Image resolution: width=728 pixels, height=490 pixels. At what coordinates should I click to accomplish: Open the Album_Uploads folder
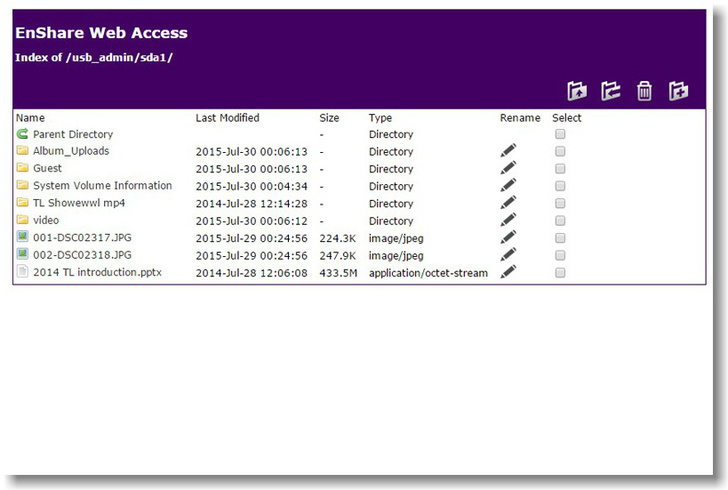pyautogui.click(x=71, y=151)
